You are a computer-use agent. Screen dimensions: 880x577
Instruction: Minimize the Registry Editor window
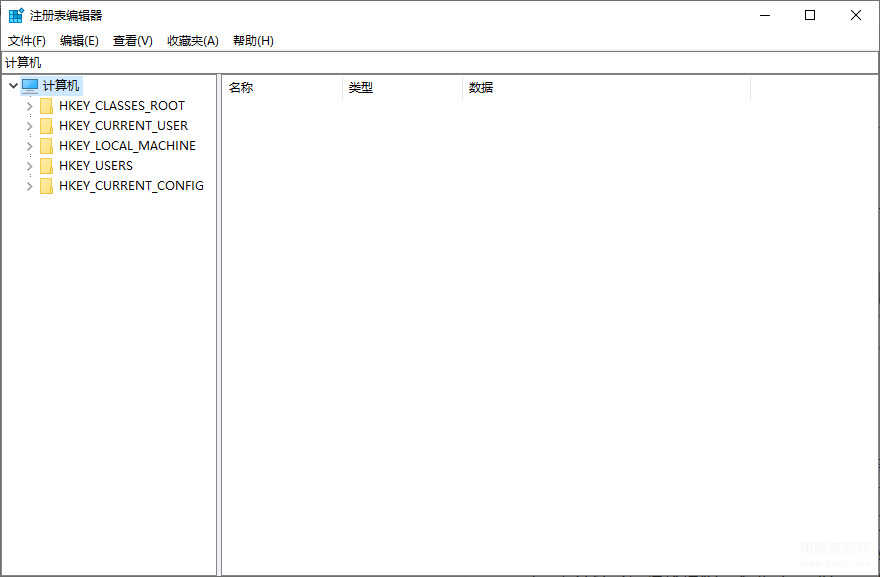pyautogui.click(x=765, y=15)
